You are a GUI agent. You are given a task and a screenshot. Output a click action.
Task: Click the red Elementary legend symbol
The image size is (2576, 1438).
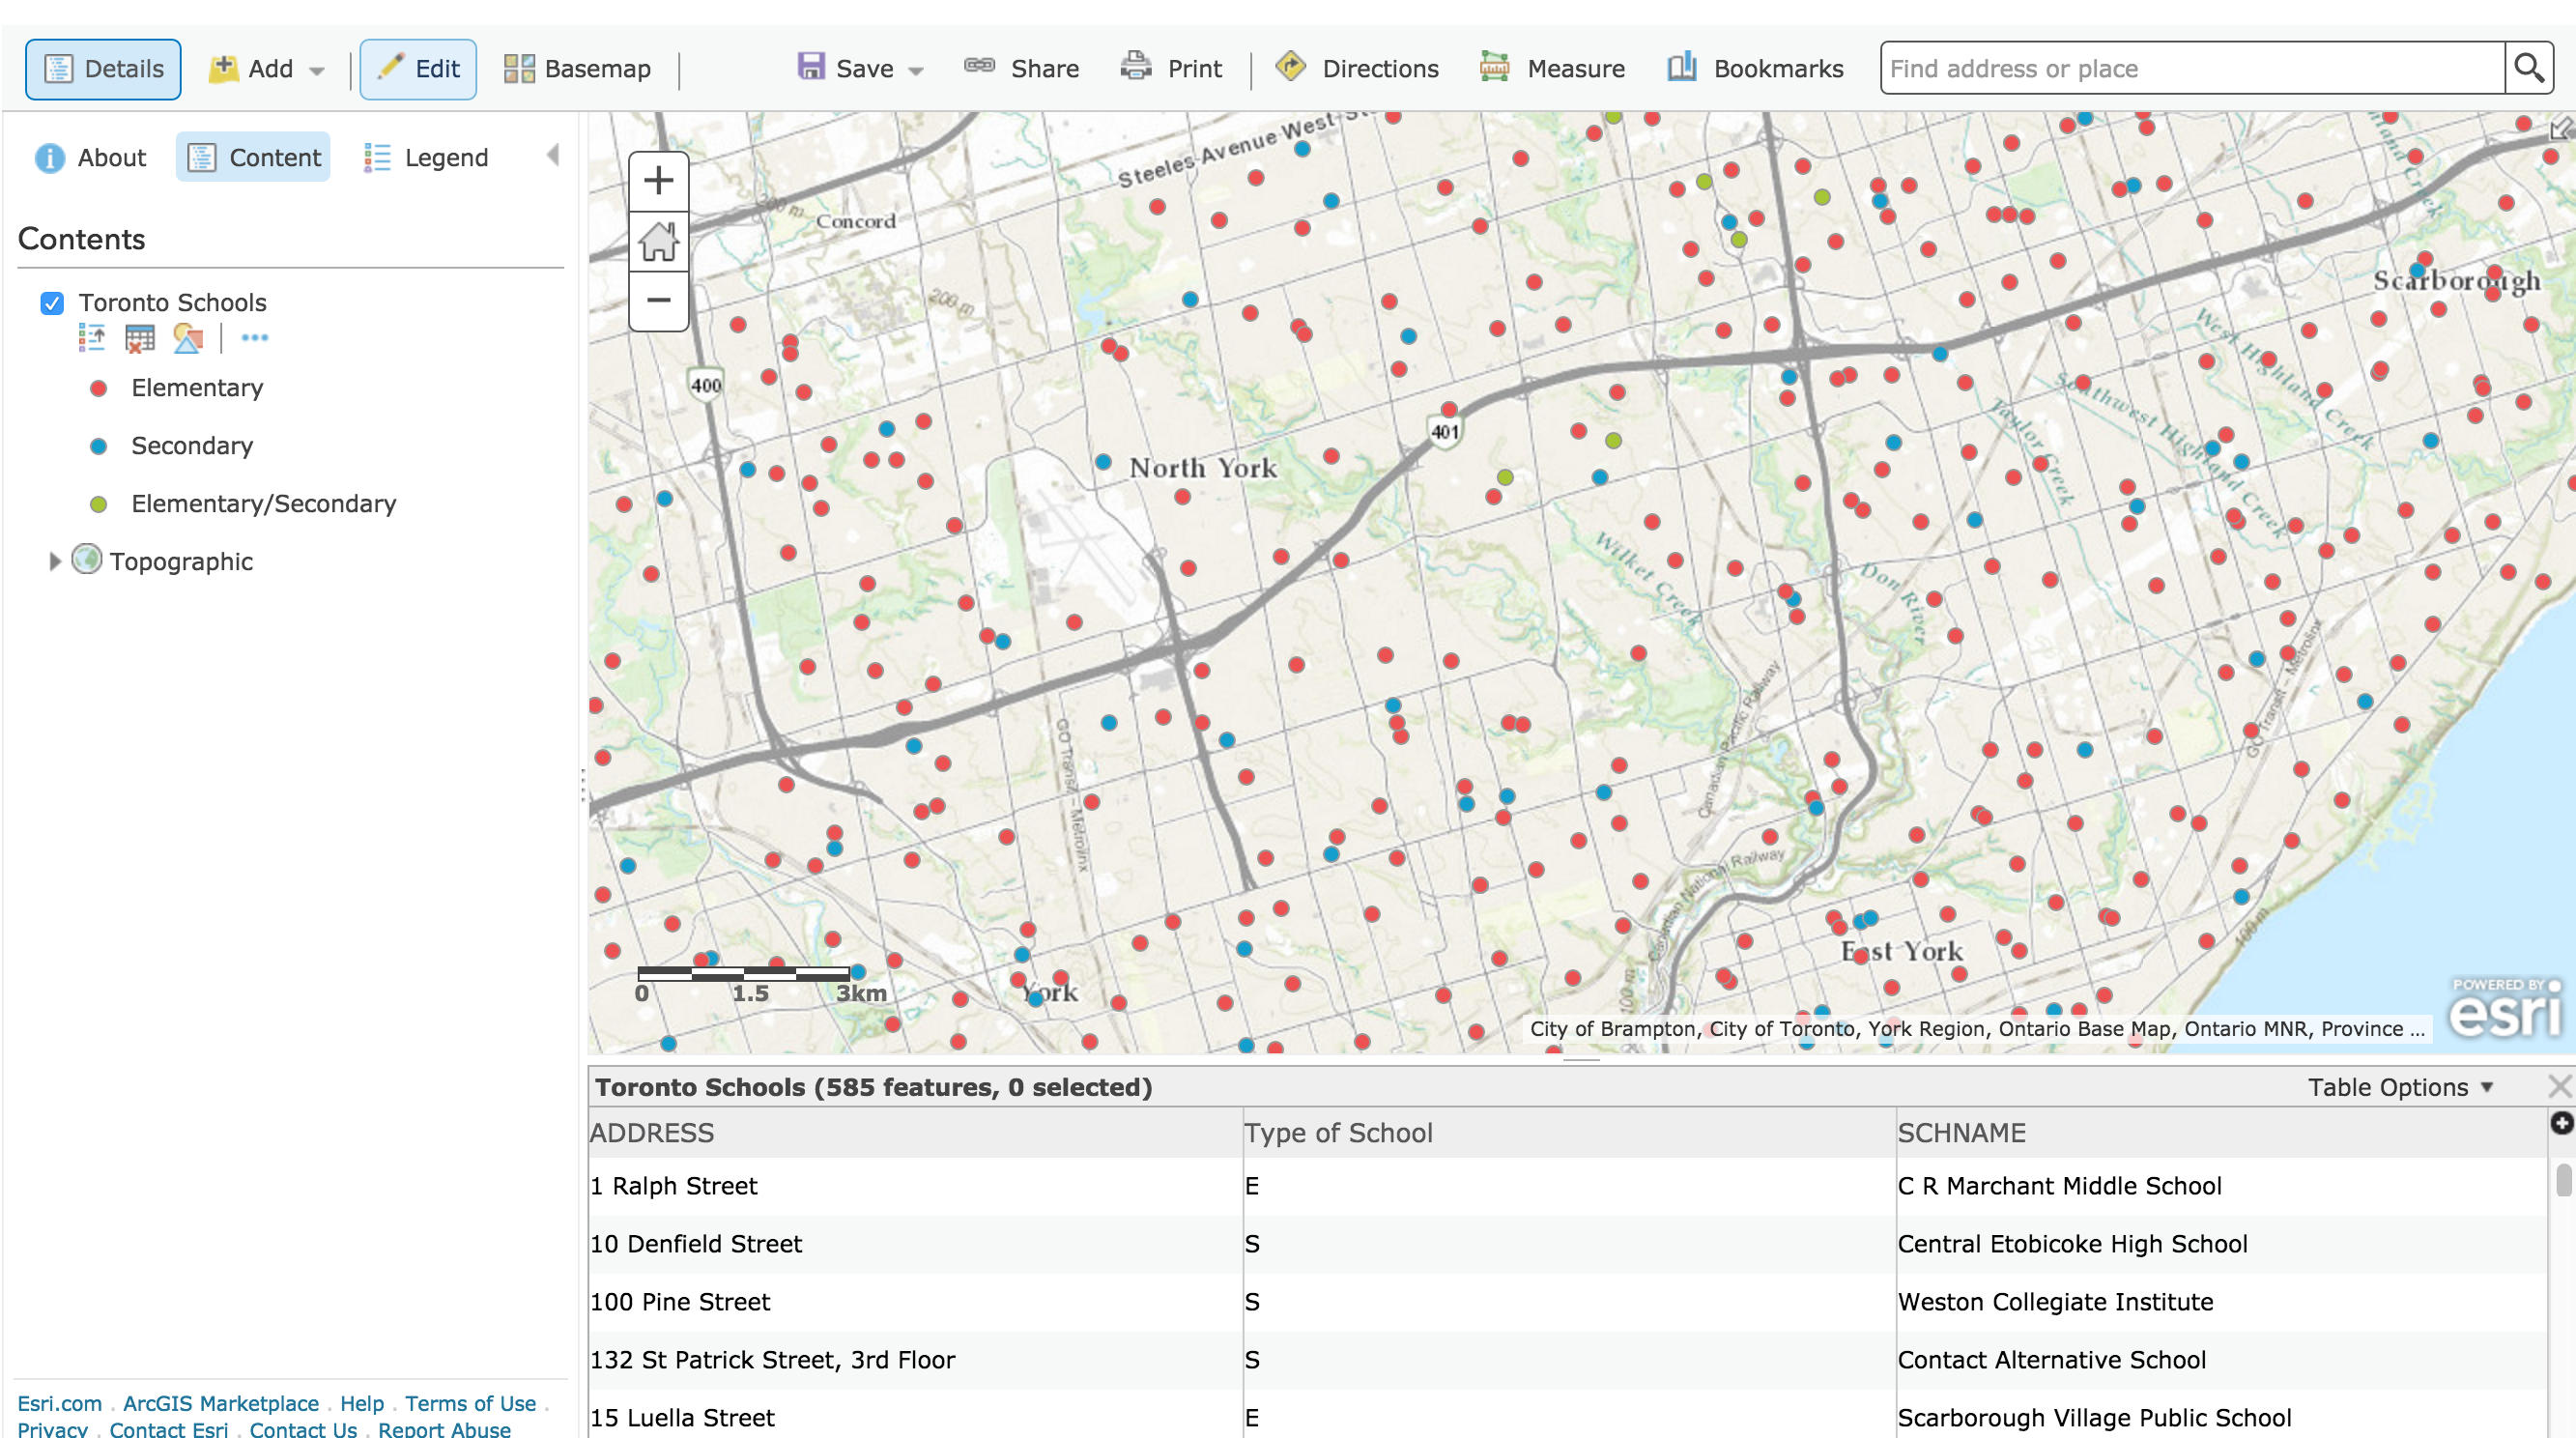tap(98, 388)
